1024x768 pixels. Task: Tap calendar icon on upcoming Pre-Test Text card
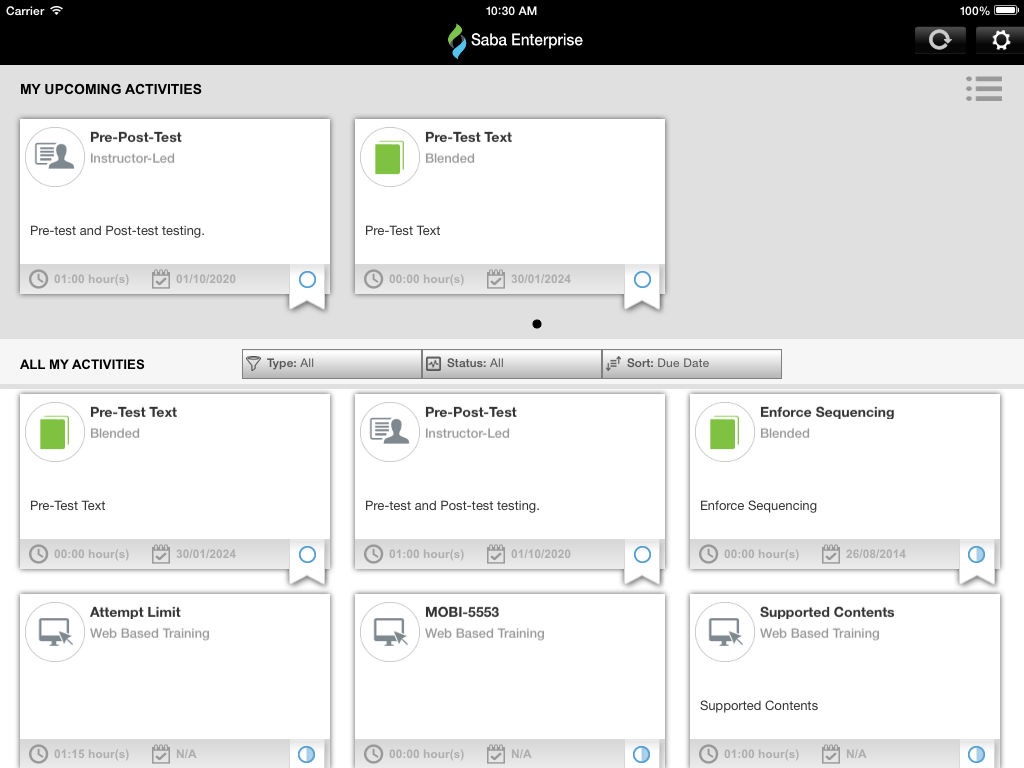tap(496, 279)
